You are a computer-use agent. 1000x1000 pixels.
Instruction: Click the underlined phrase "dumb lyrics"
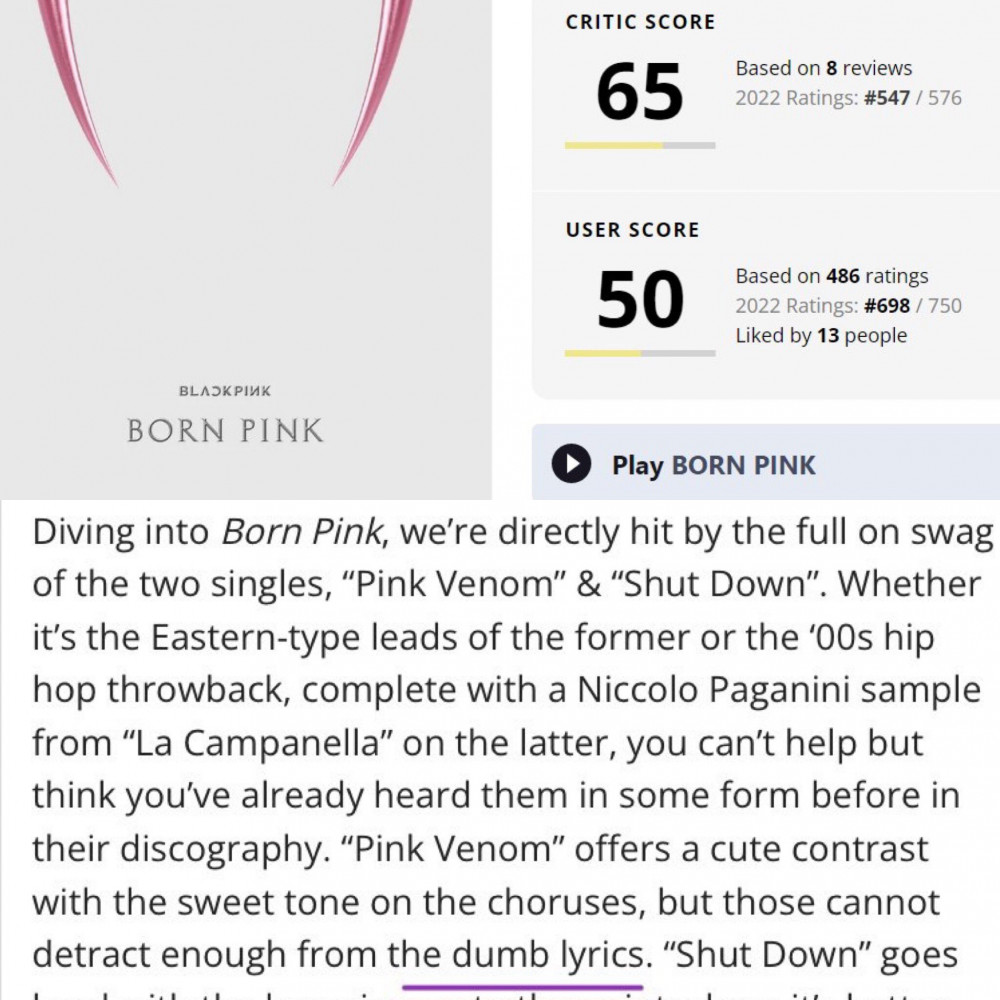tap(548, 955)
